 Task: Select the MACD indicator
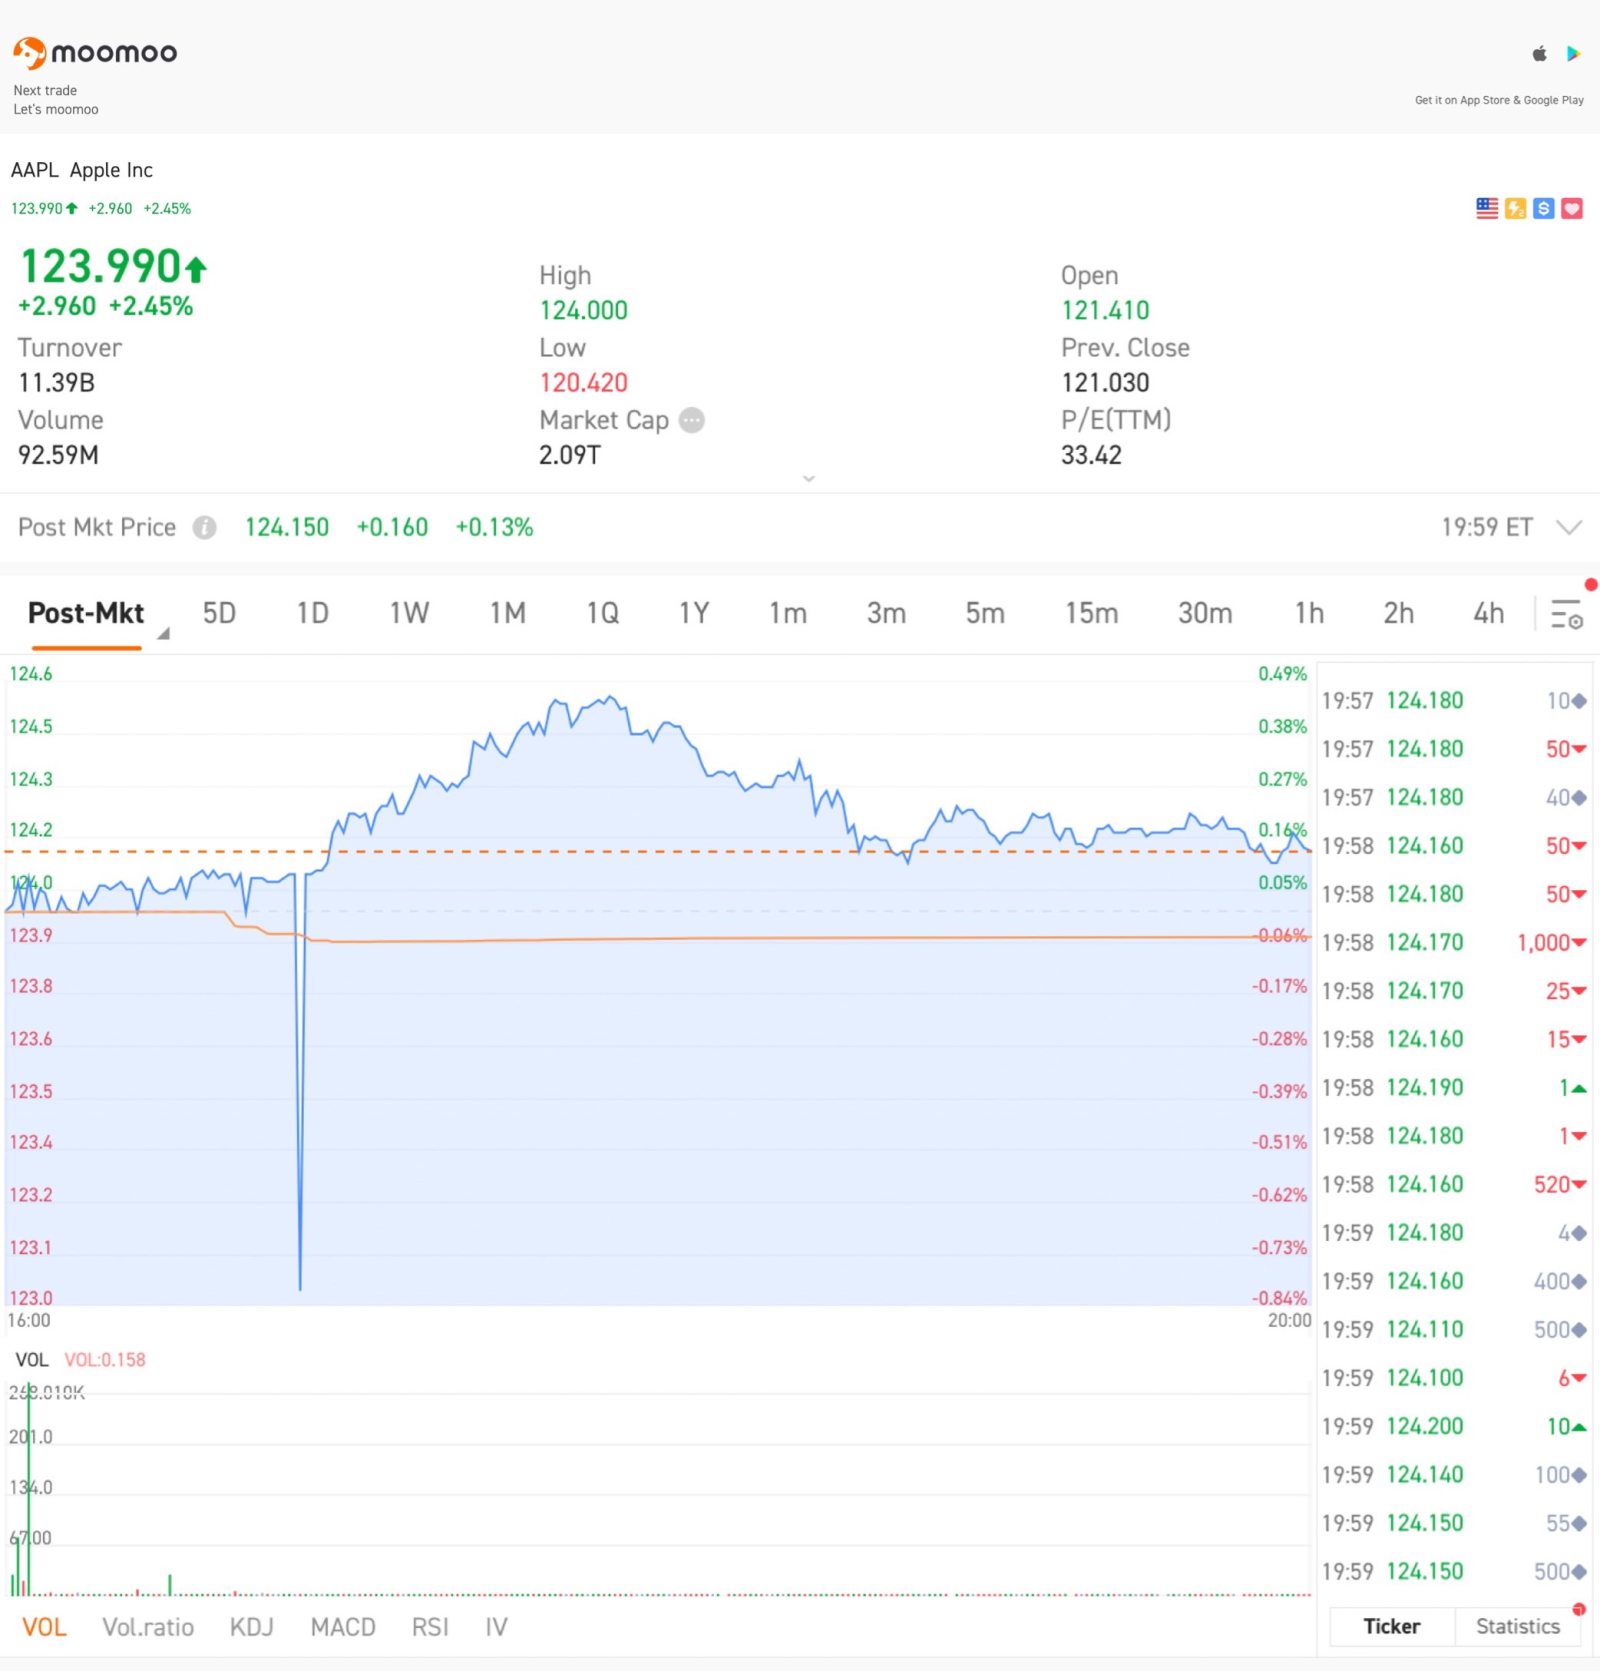coord(343,1627)
